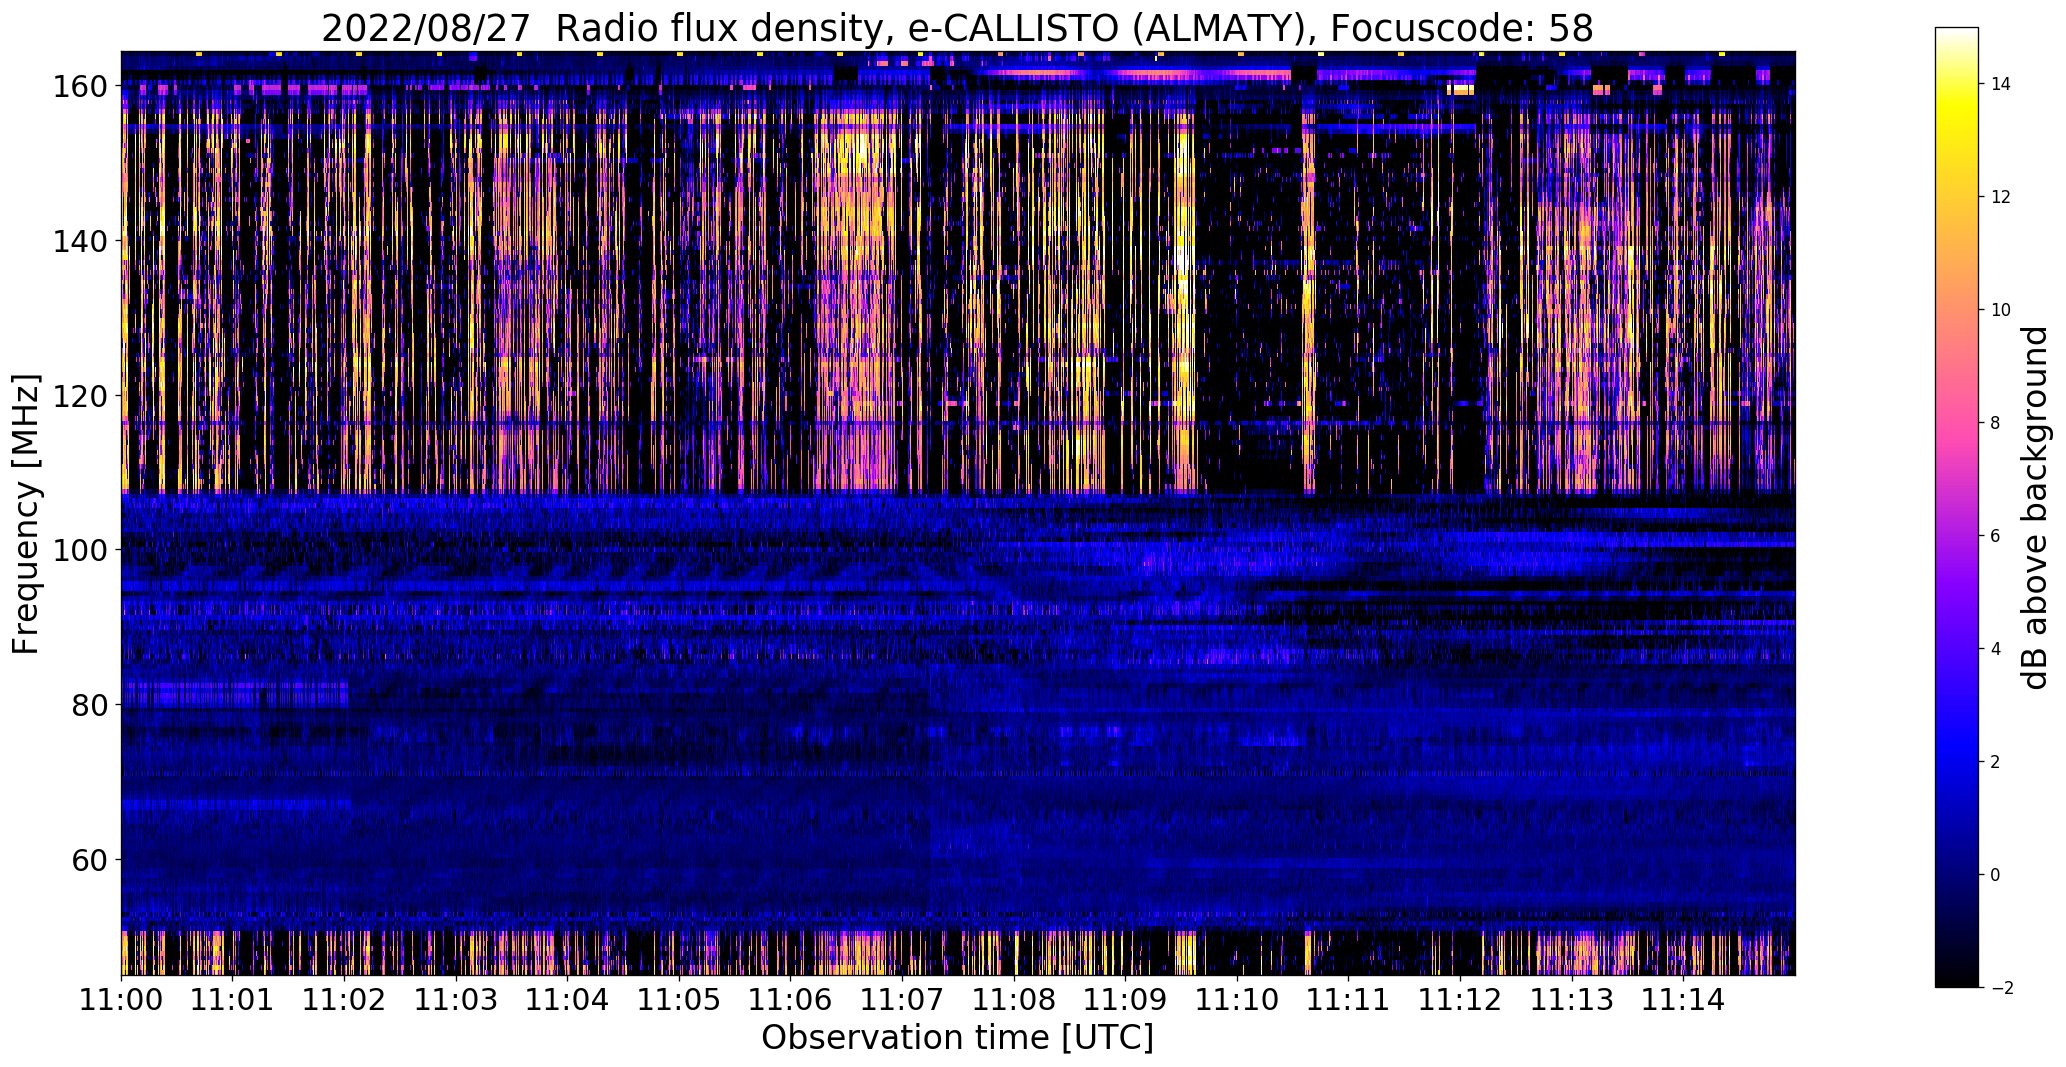Click the '10' colorbar tick label

click(2000, 310)
